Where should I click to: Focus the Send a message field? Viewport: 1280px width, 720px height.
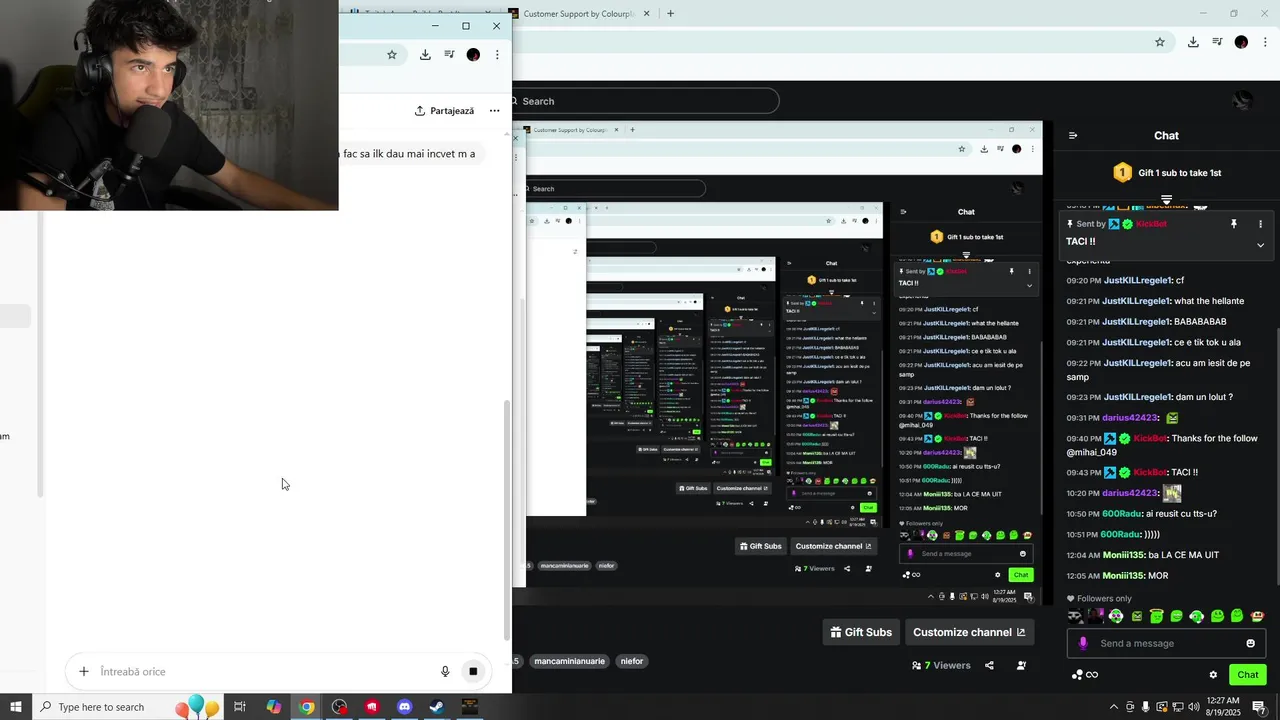1166,643
